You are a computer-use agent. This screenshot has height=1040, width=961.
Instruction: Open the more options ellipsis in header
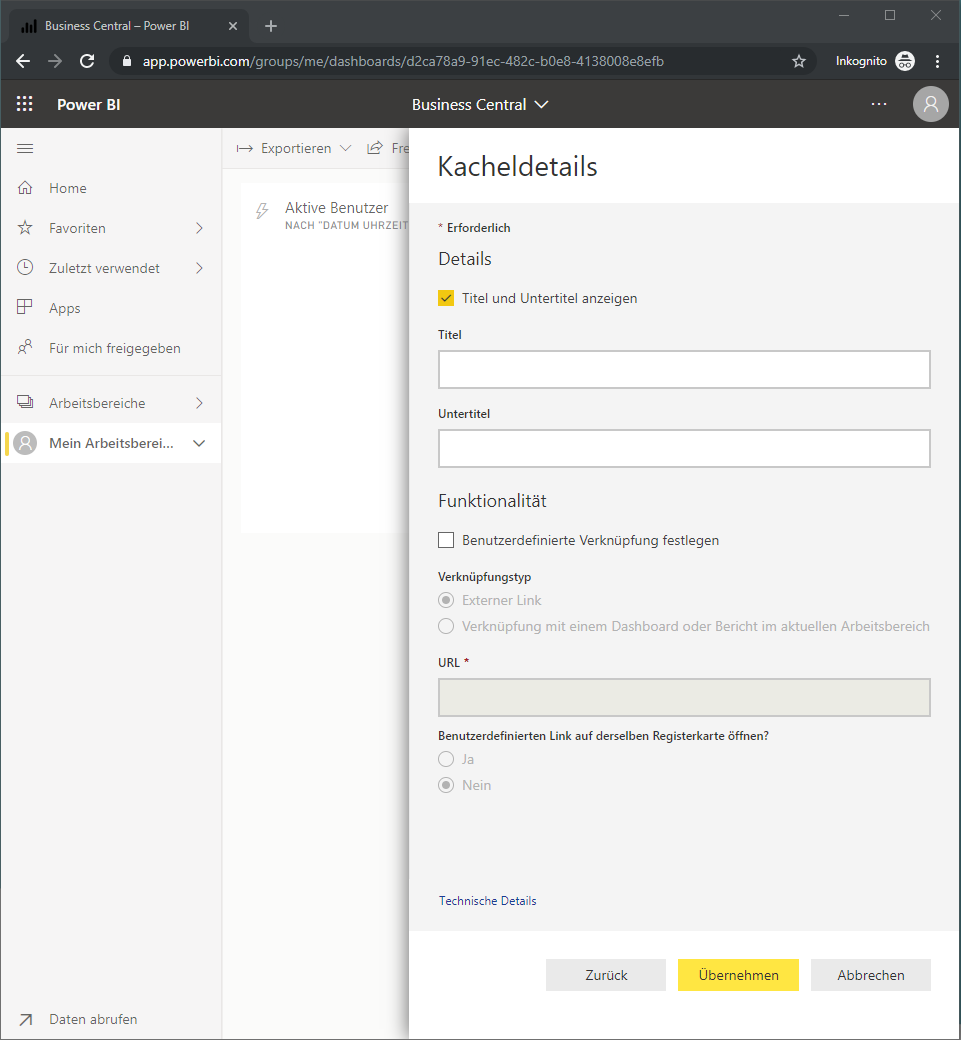(879, 104)
